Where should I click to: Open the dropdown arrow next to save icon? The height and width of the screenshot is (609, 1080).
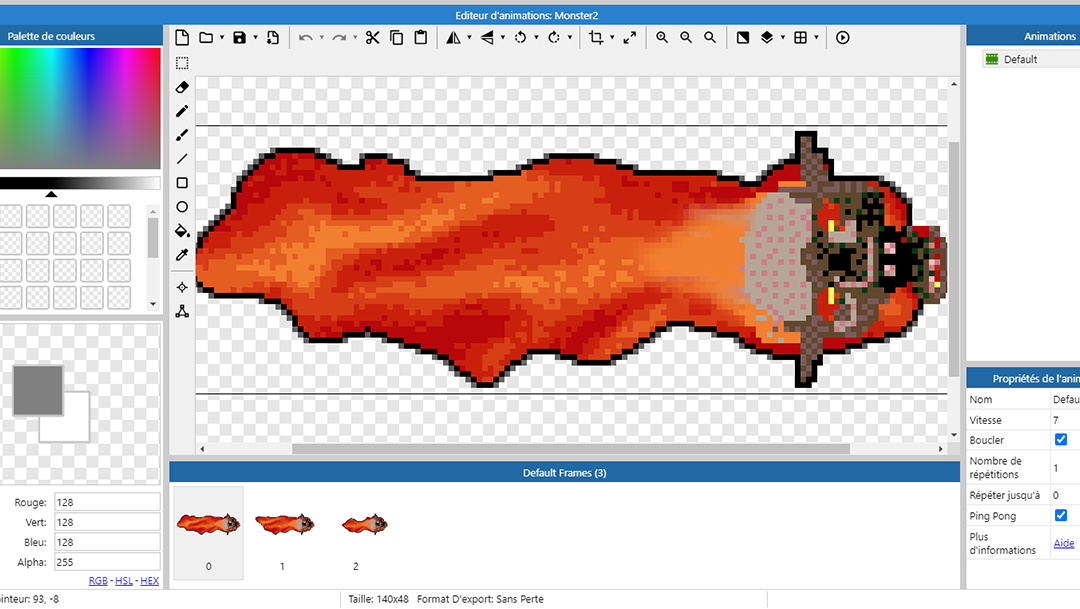coord(256,38)
